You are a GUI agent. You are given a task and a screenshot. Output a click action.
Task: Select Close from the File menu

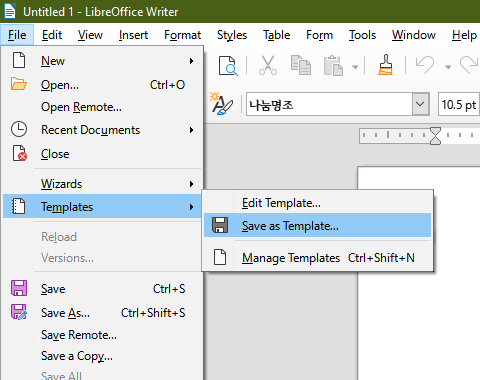(102, 154)
